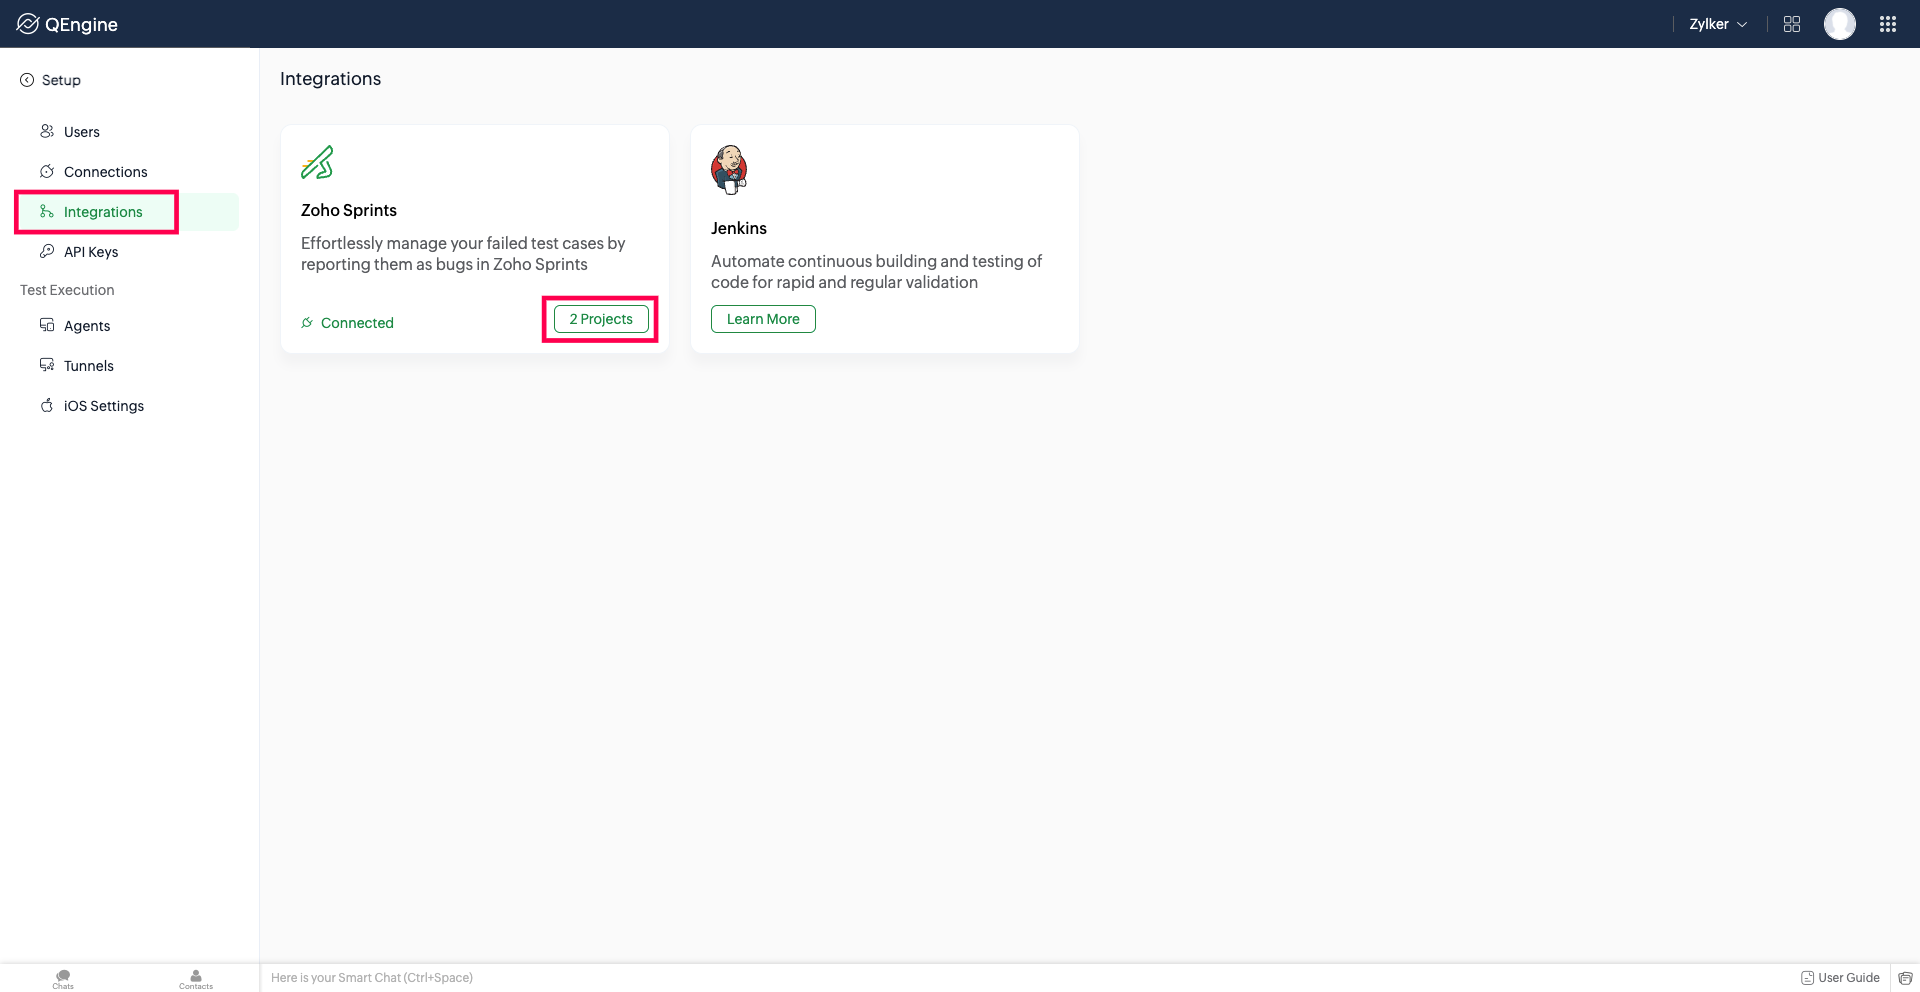Click the 2 Projects button
Viewport: 1920px width, 992px height.
pos(601,319)
